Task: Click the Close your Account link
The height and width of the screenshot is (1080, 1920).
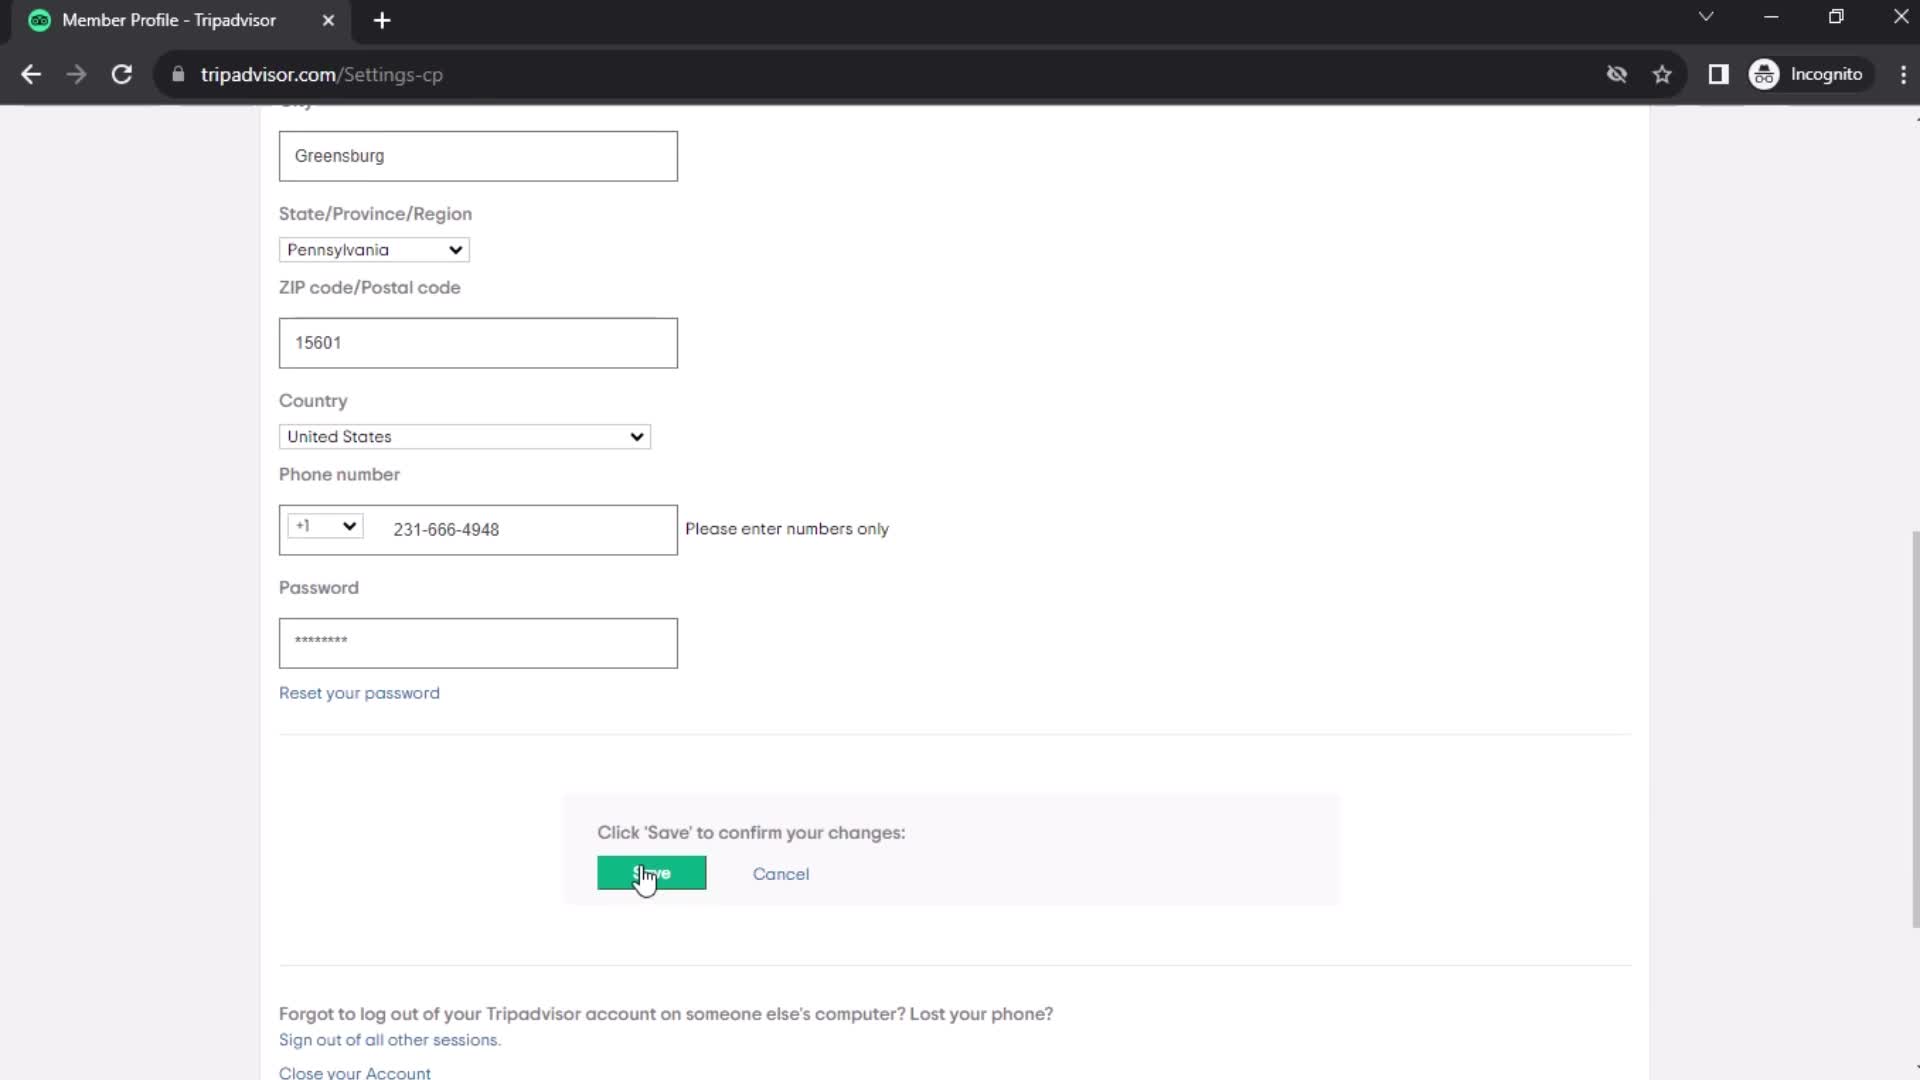Action: point(355,1073)
